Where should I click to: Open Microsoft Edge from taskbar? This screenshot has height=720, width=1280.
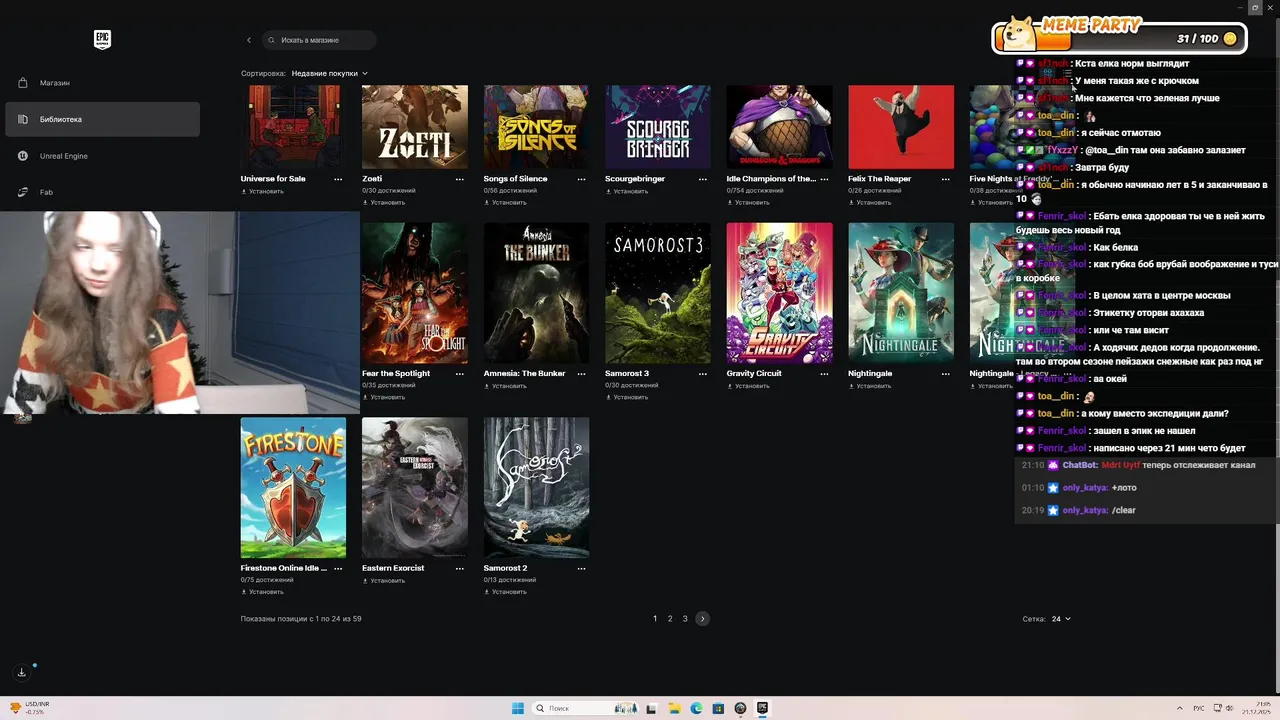(696, 708)
